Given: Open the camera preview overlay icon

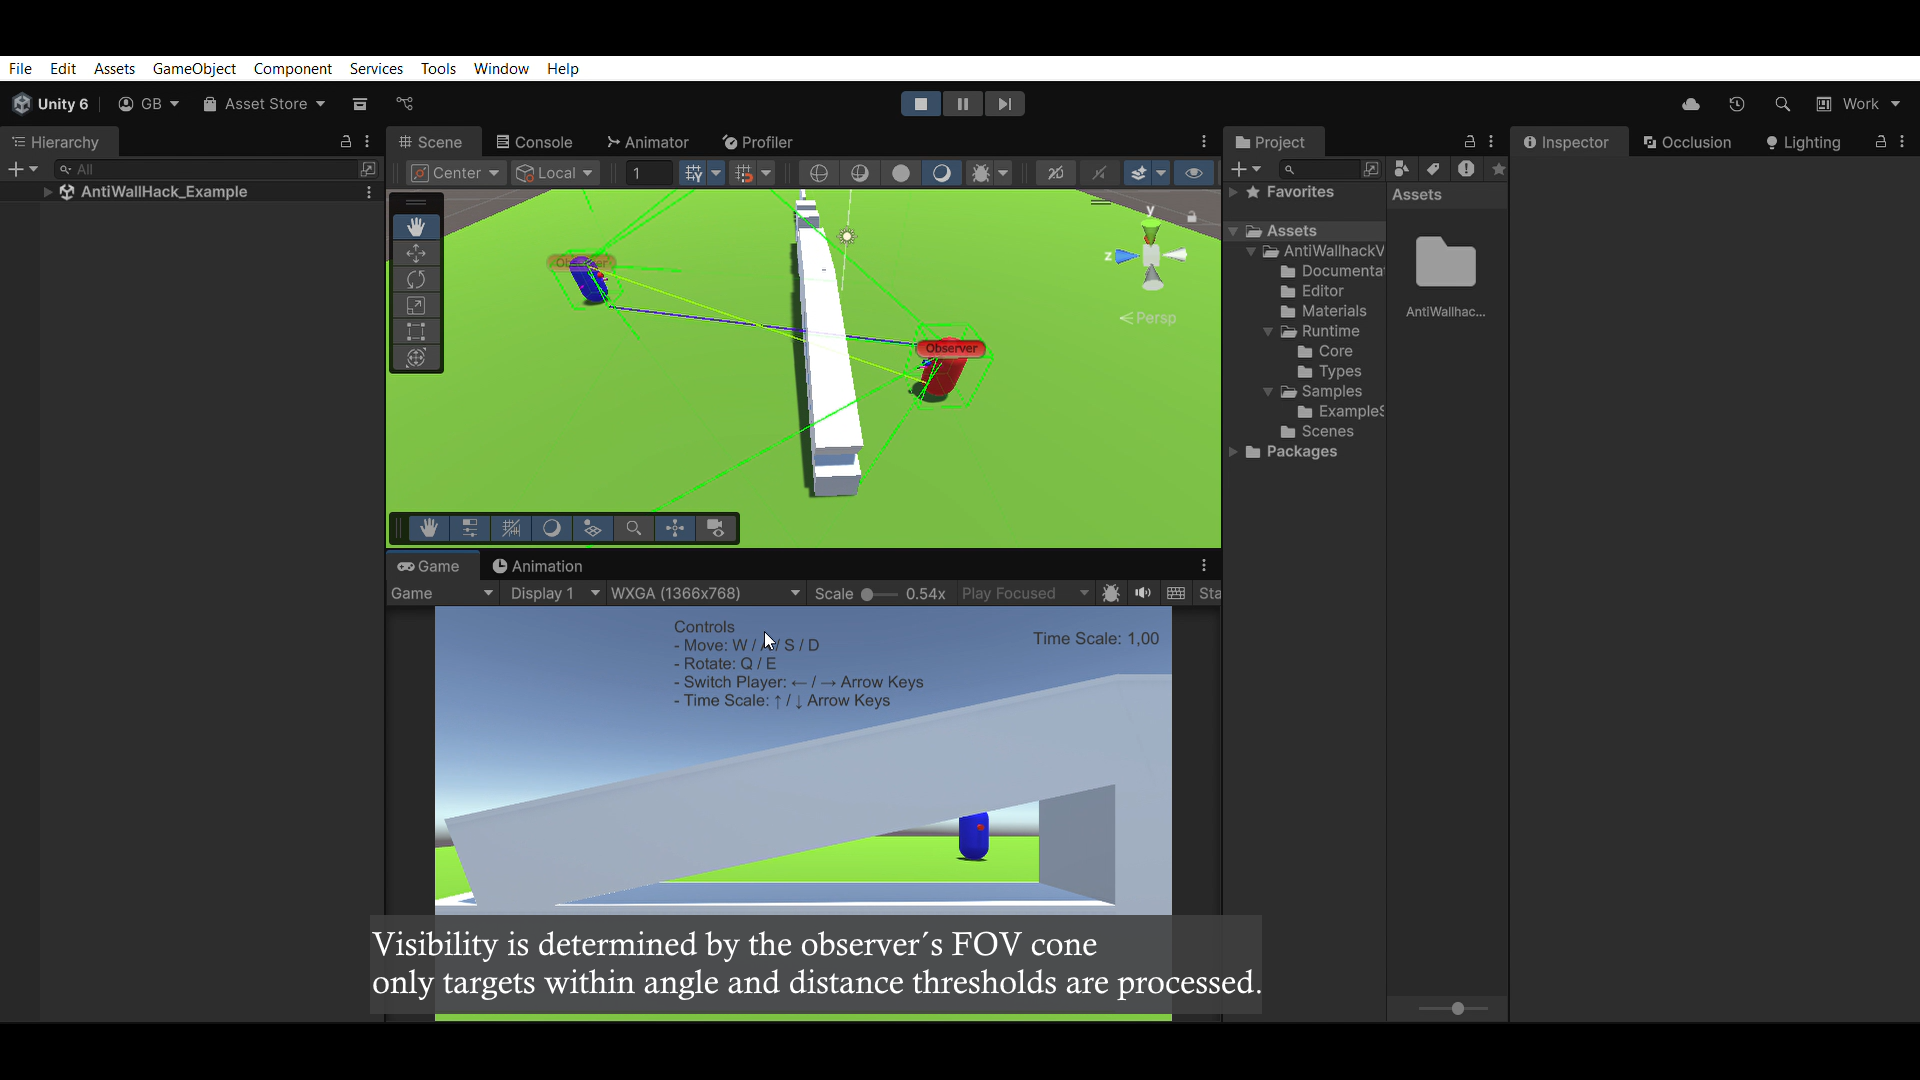Looking at the screenshot, I should click(716, 528).
